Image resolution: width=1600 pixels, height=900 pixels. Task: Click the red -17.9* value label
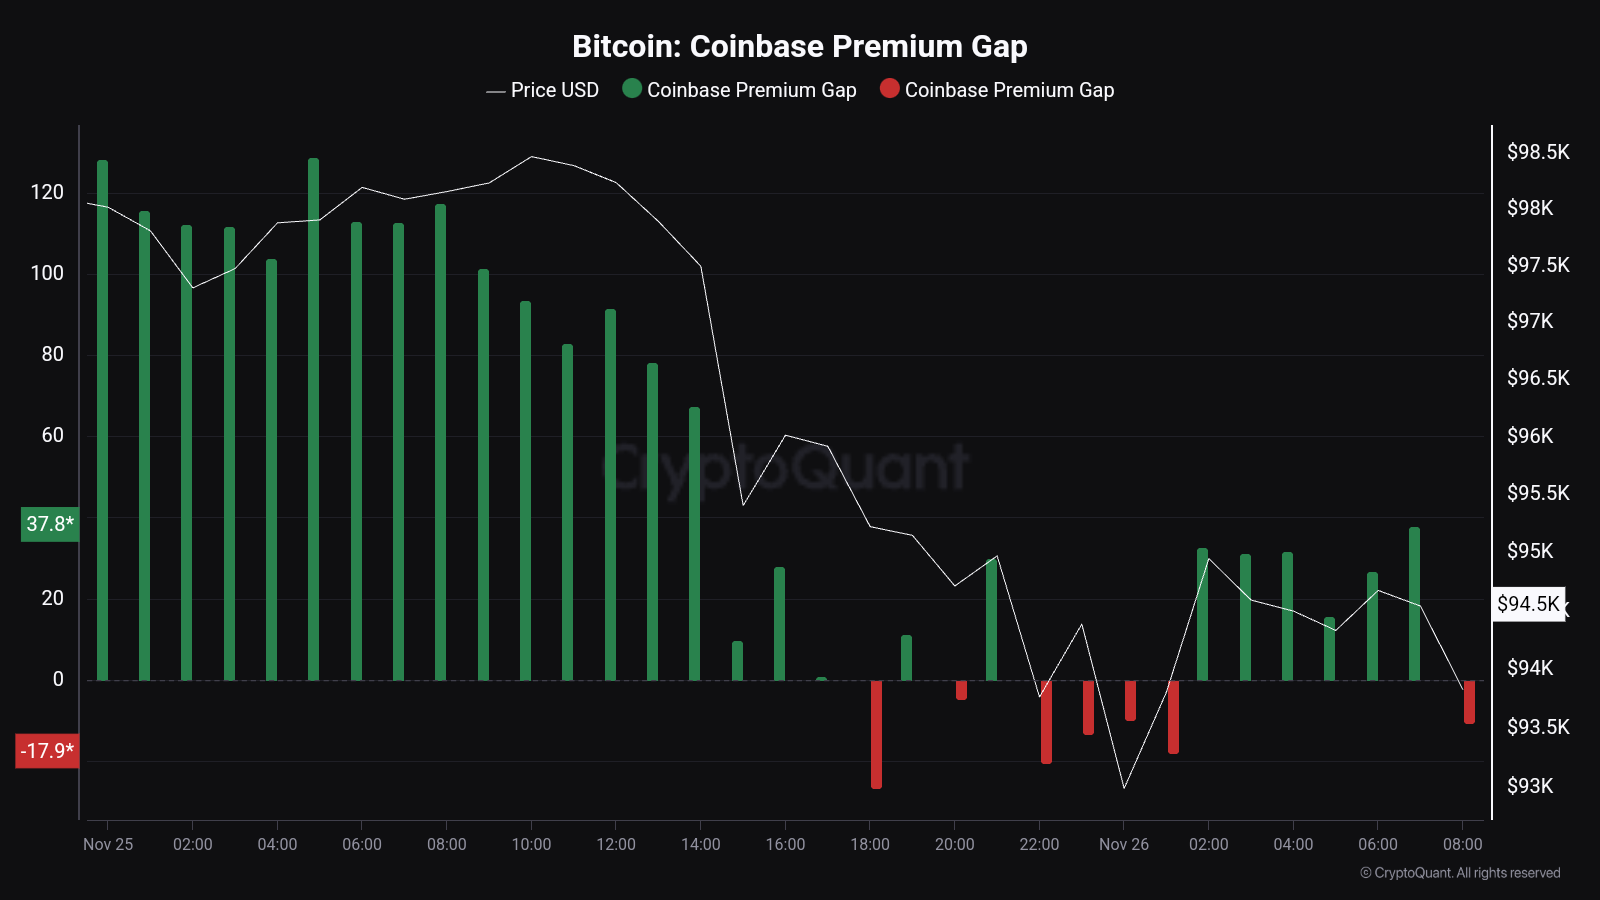[x=46, y=751]
